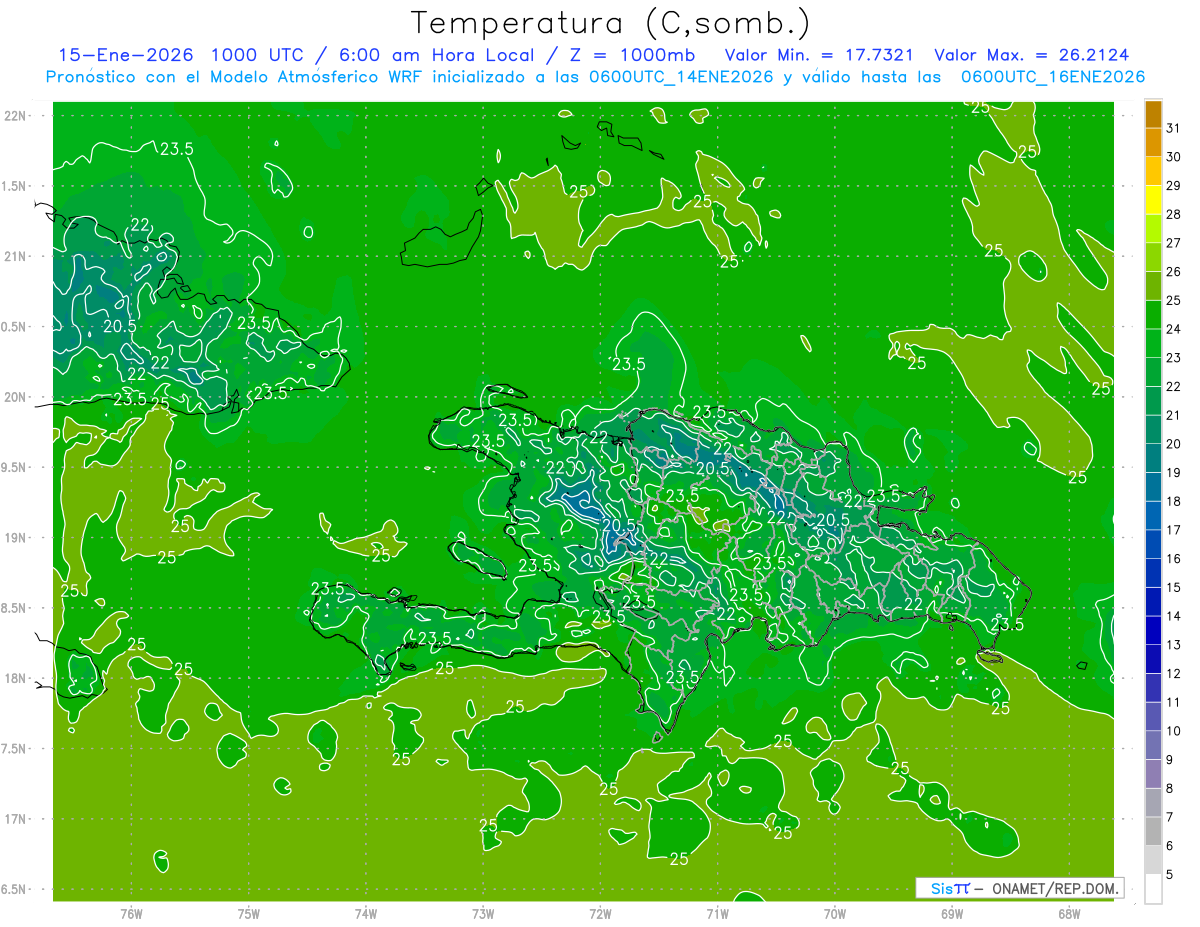Click the "ONAMET/REP.DOM." credit label
Viewport: 1200px width, 927px height.
pyautogui.click(x=1054, y=888)
